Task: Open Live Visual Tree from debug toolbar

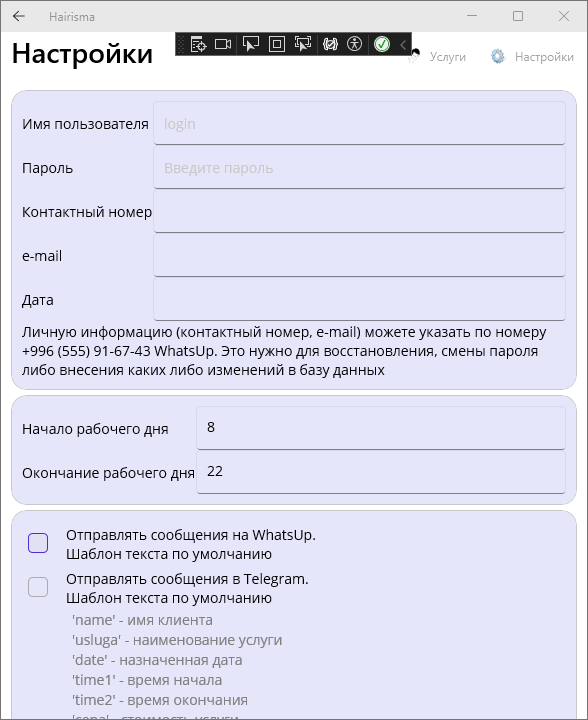Action: [x=198, y=44]
